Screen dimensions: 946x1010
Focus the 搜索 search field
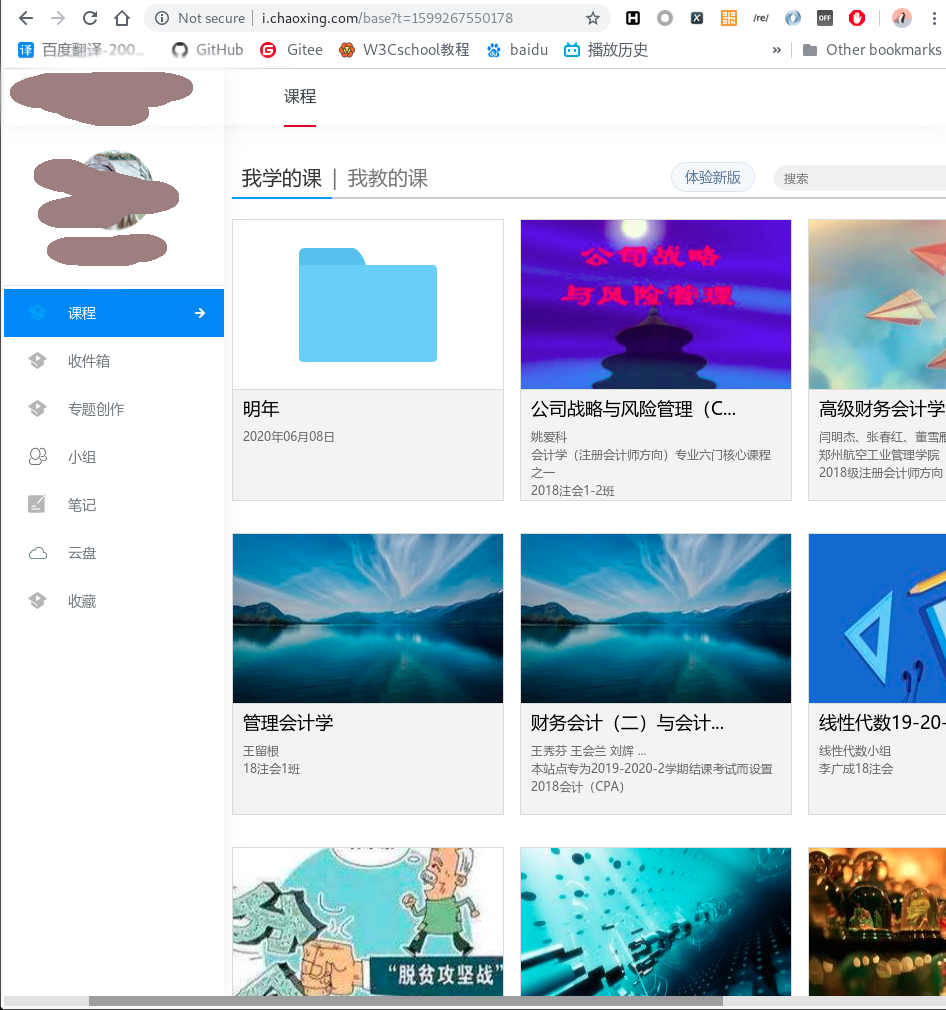tap(860, 178)
